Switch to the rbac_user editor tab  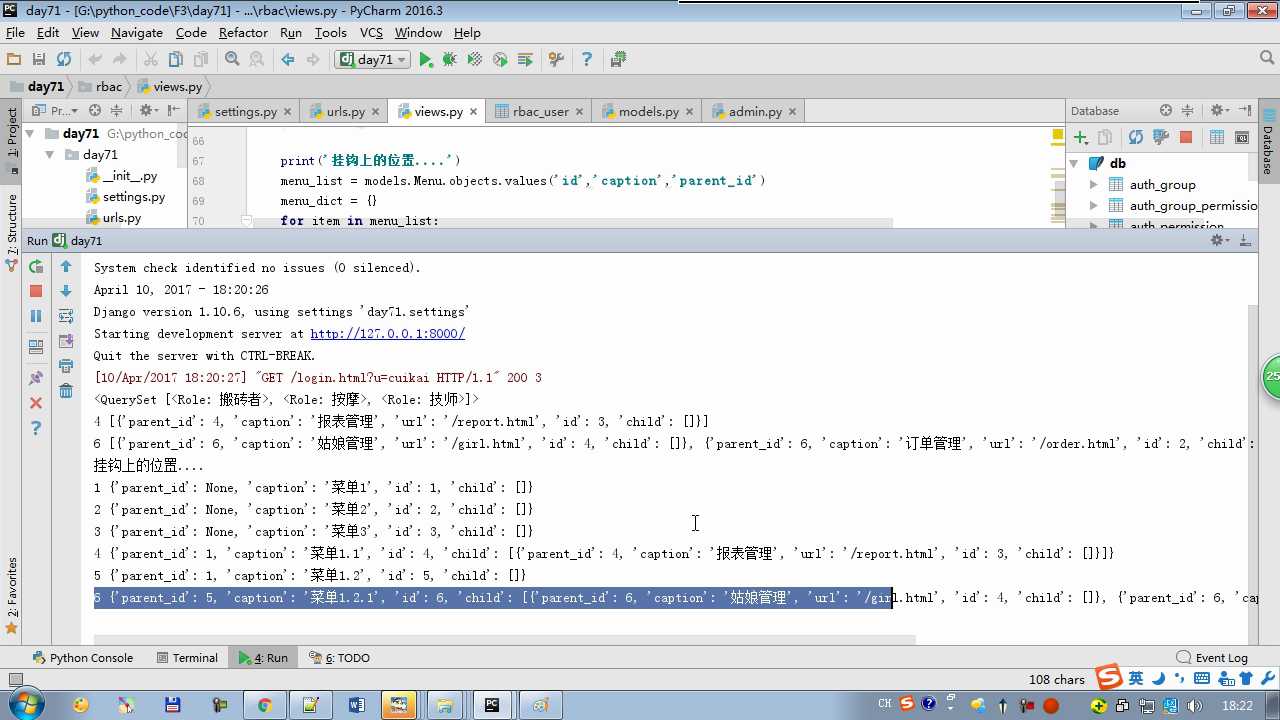[x=539, y=111]
